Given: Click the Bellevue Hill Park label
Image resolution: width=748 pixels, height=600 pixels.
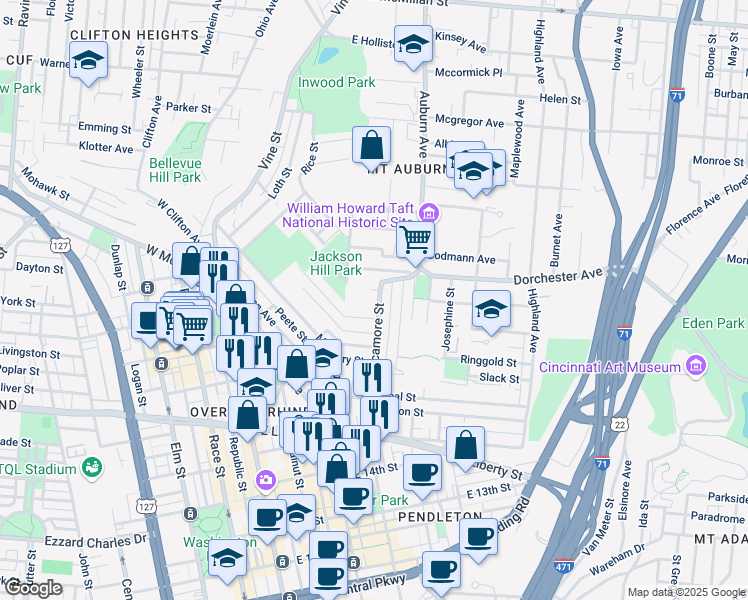Looking at the screenshot, I should pos(175,170).
